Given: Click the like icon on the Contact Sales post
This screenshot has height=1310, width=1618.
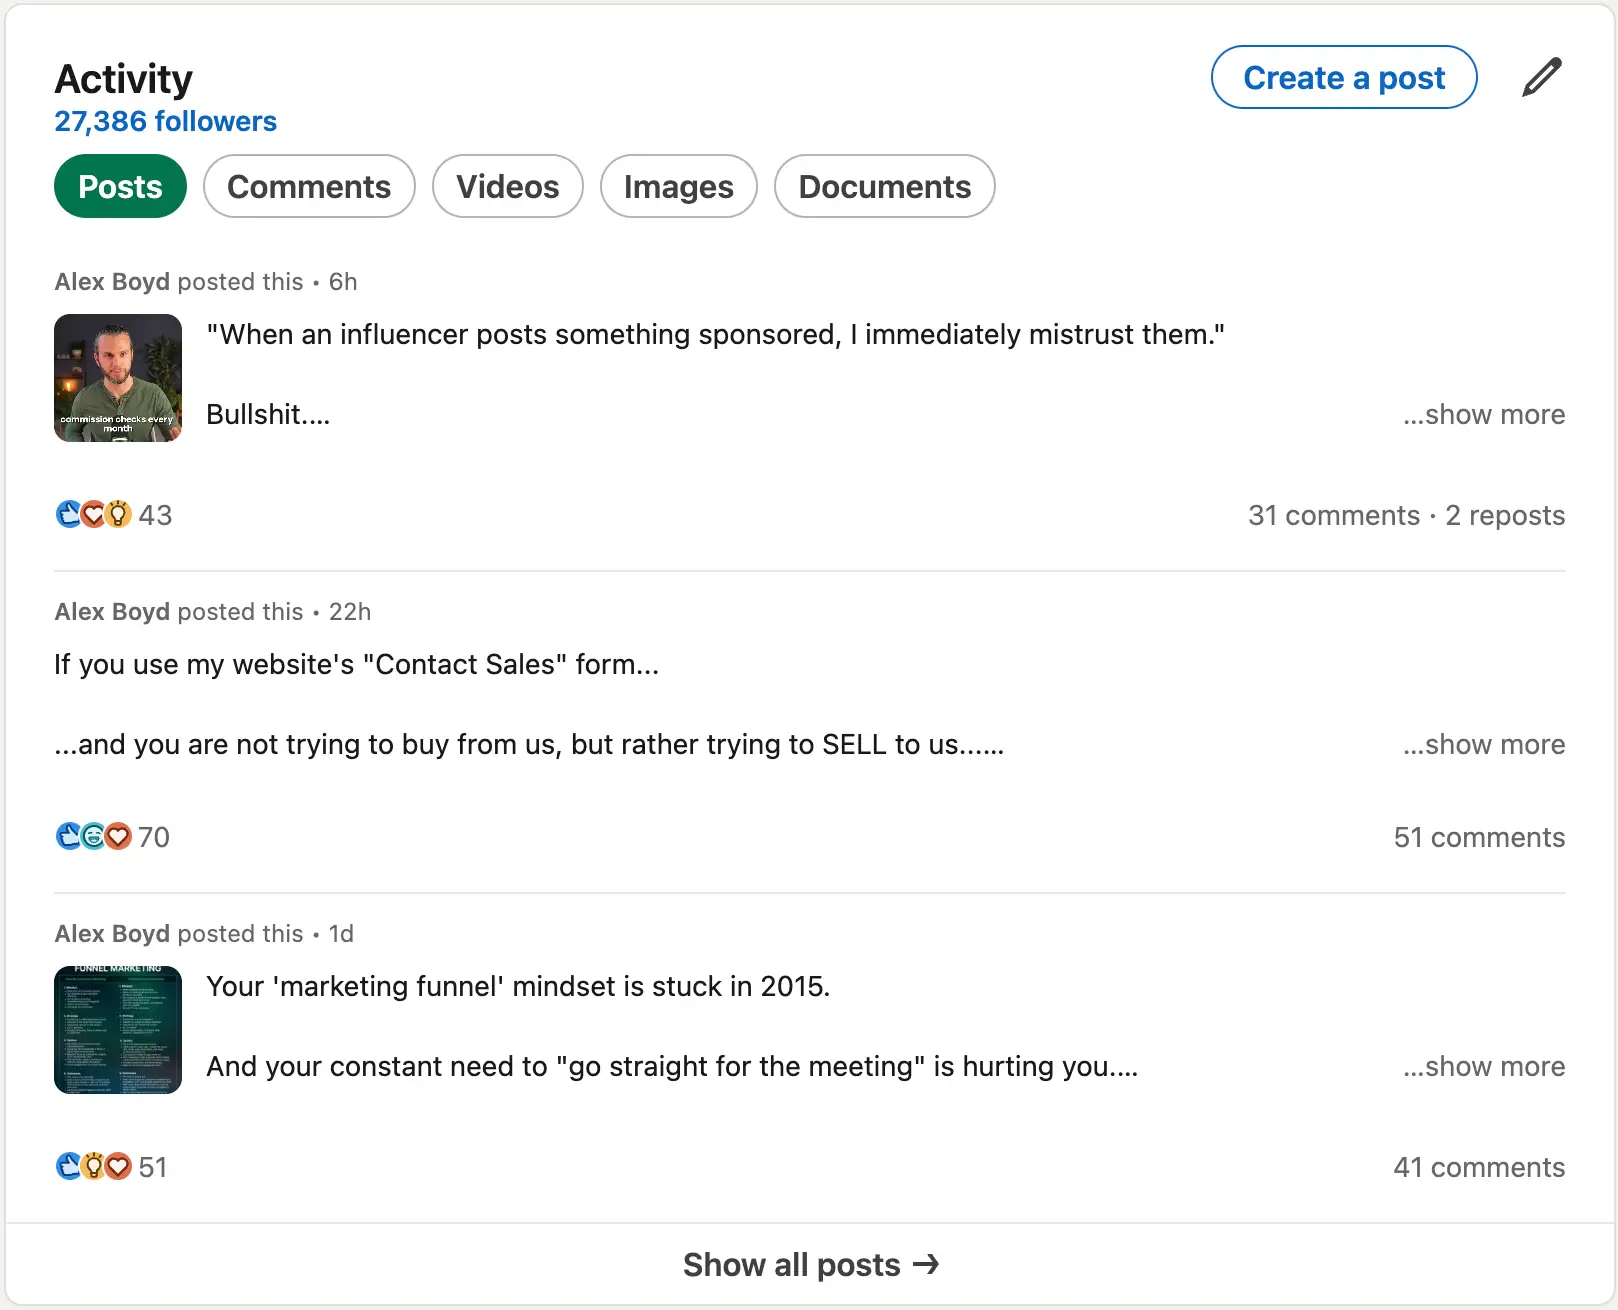Looking at the screenshot, I should click(67, 837).
